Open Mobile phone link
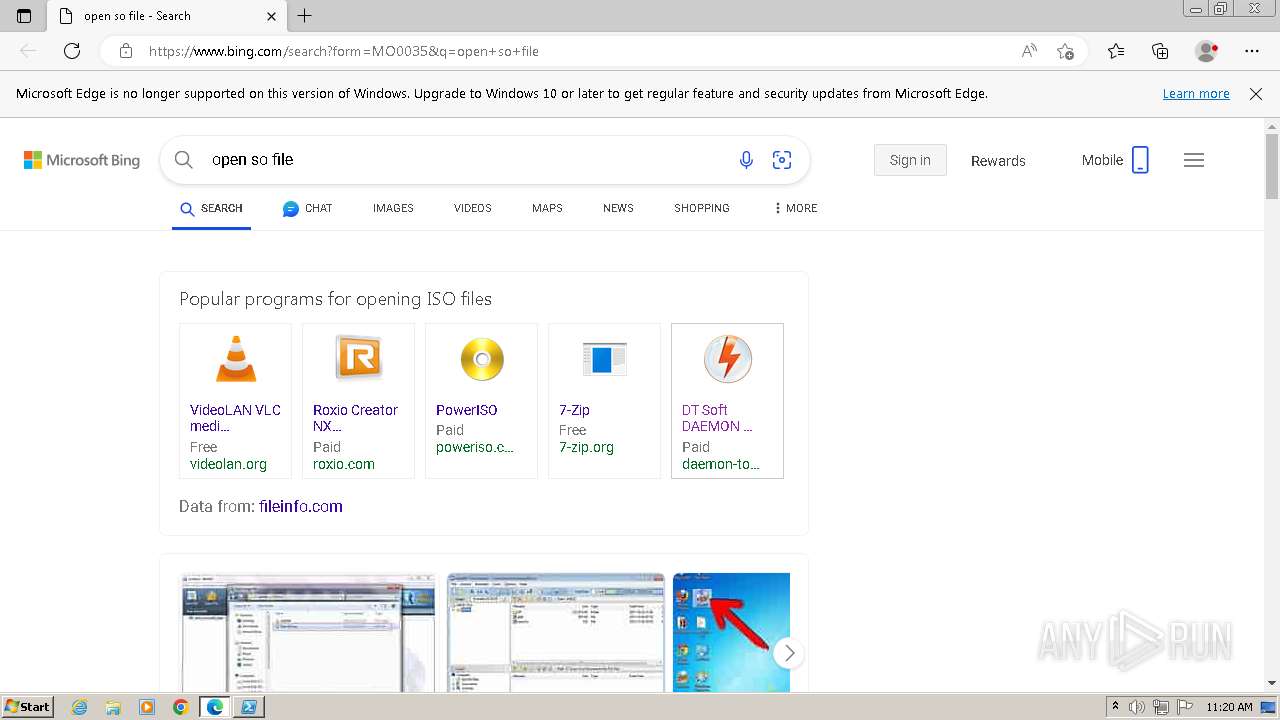1280x720 pixels. pos(1115,160)
